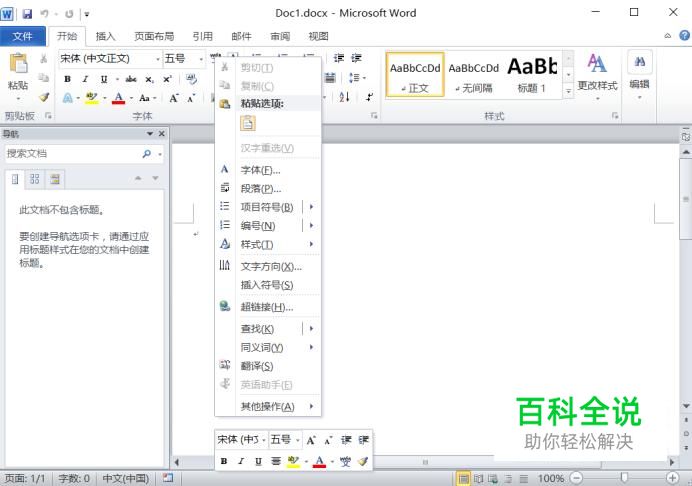Click the zoom in plus button

(672, 478)
